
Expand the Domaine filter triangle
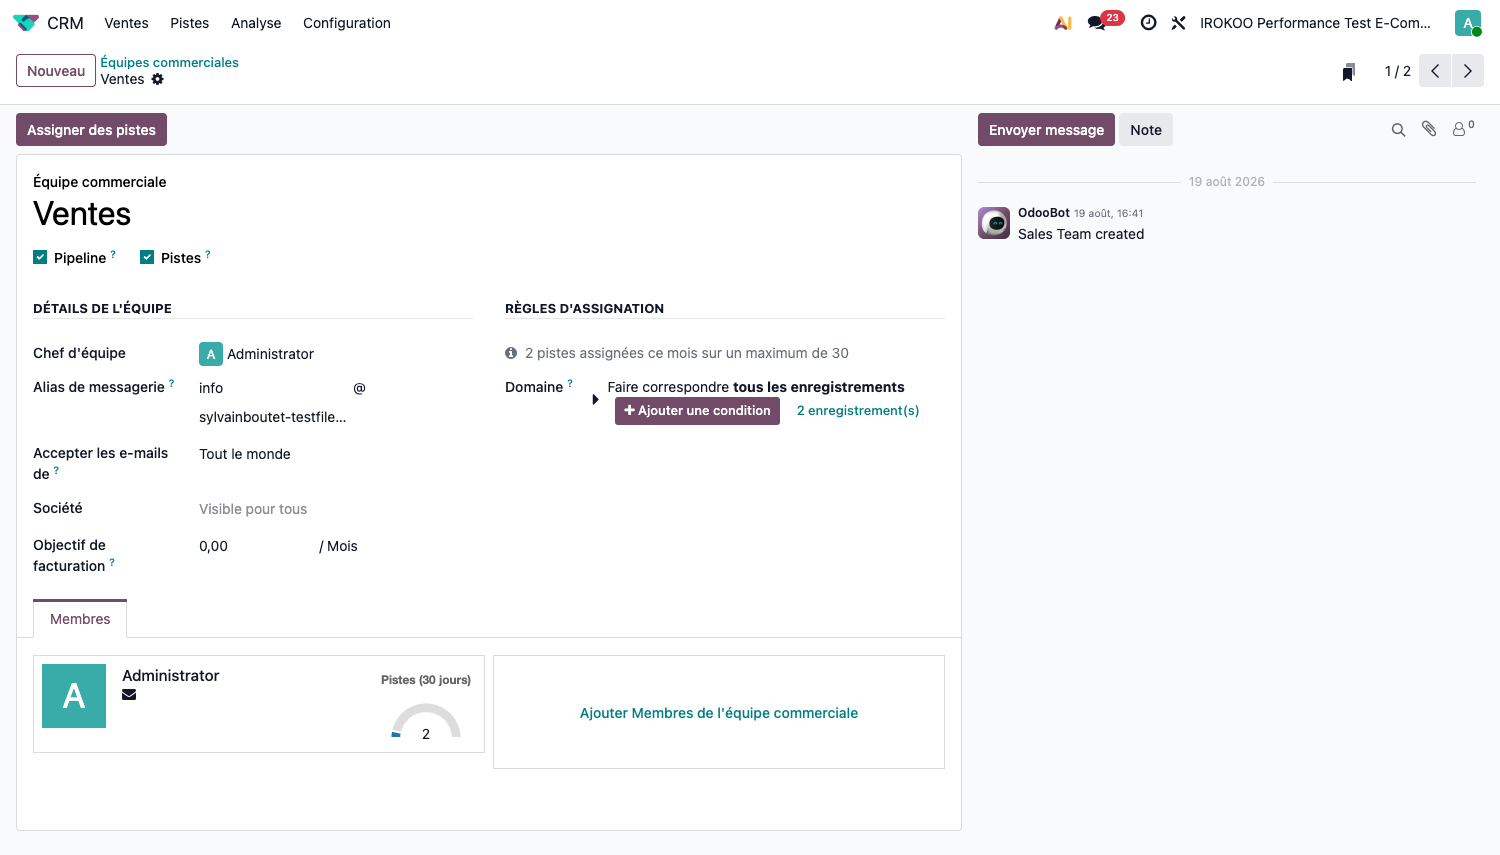[x=596, y=399]
